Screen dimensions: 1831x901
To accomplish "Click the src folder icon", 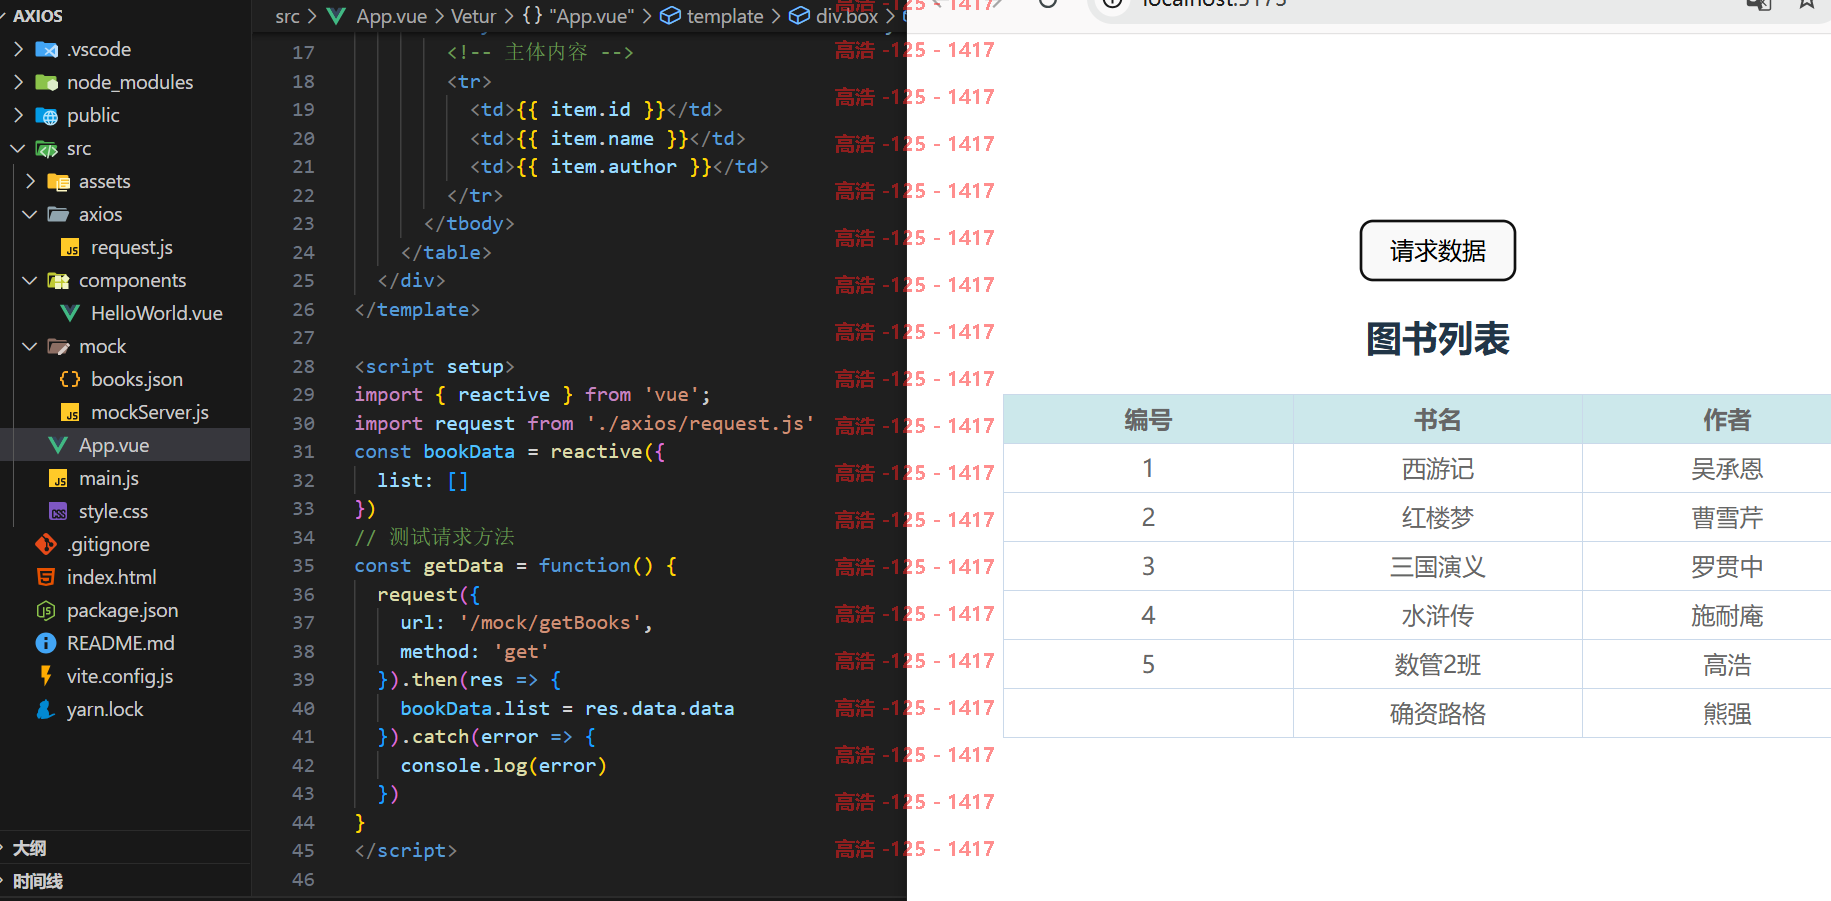I will [x=46, y=148].
